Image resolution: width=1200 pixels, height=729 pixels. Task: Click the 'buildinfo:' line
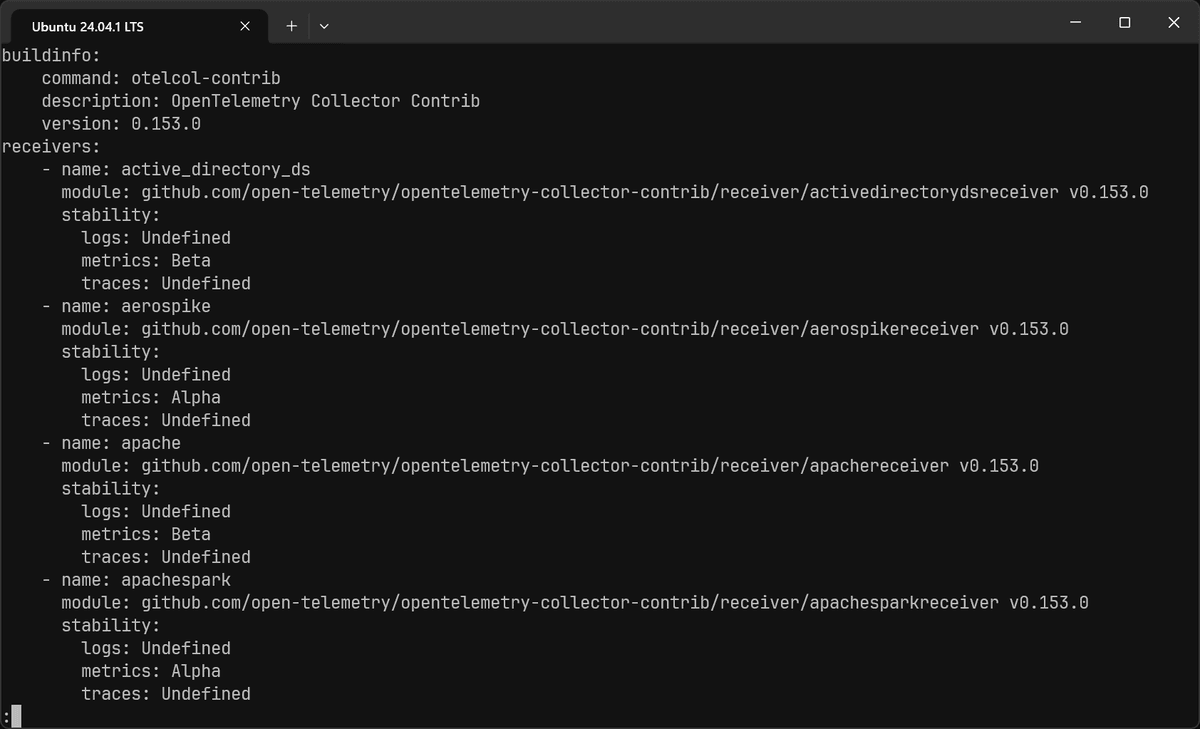click(51, 55)
